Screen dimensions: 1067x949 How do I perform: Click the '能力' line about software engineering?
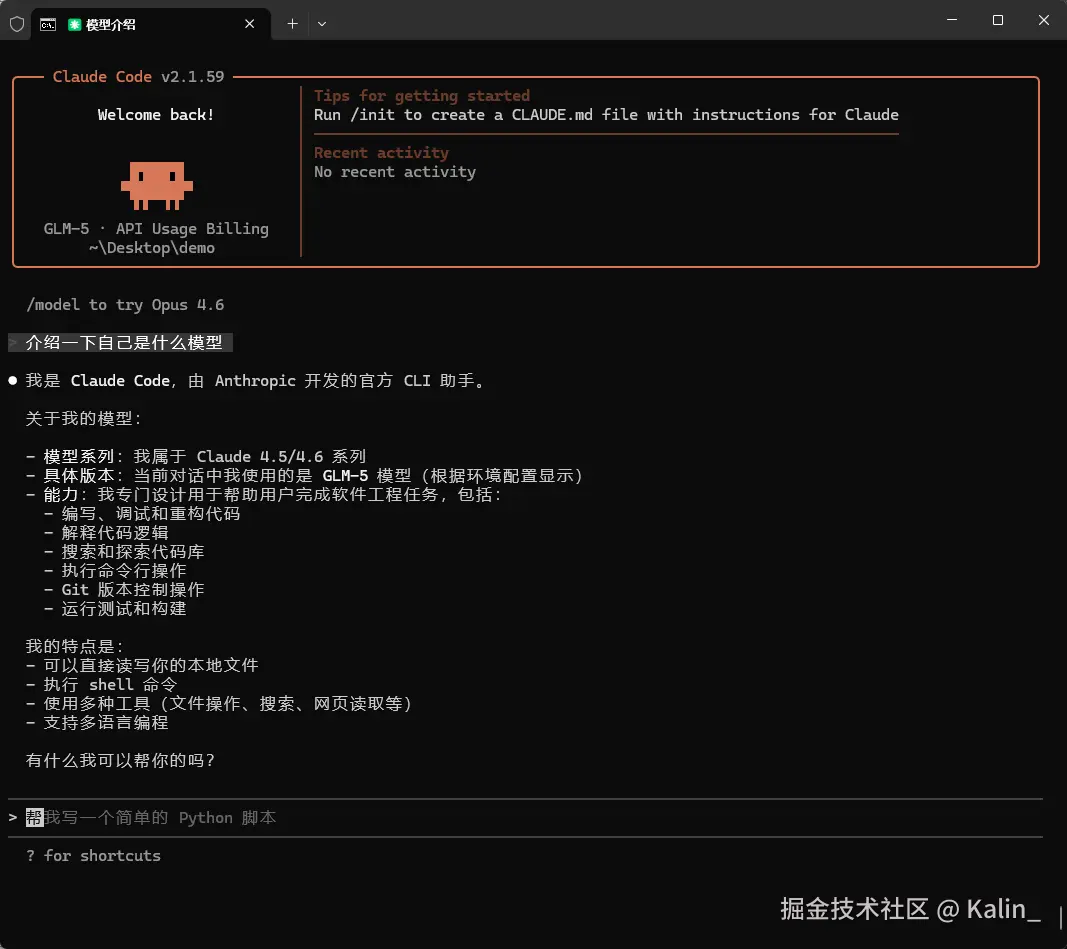pos(263,494)
